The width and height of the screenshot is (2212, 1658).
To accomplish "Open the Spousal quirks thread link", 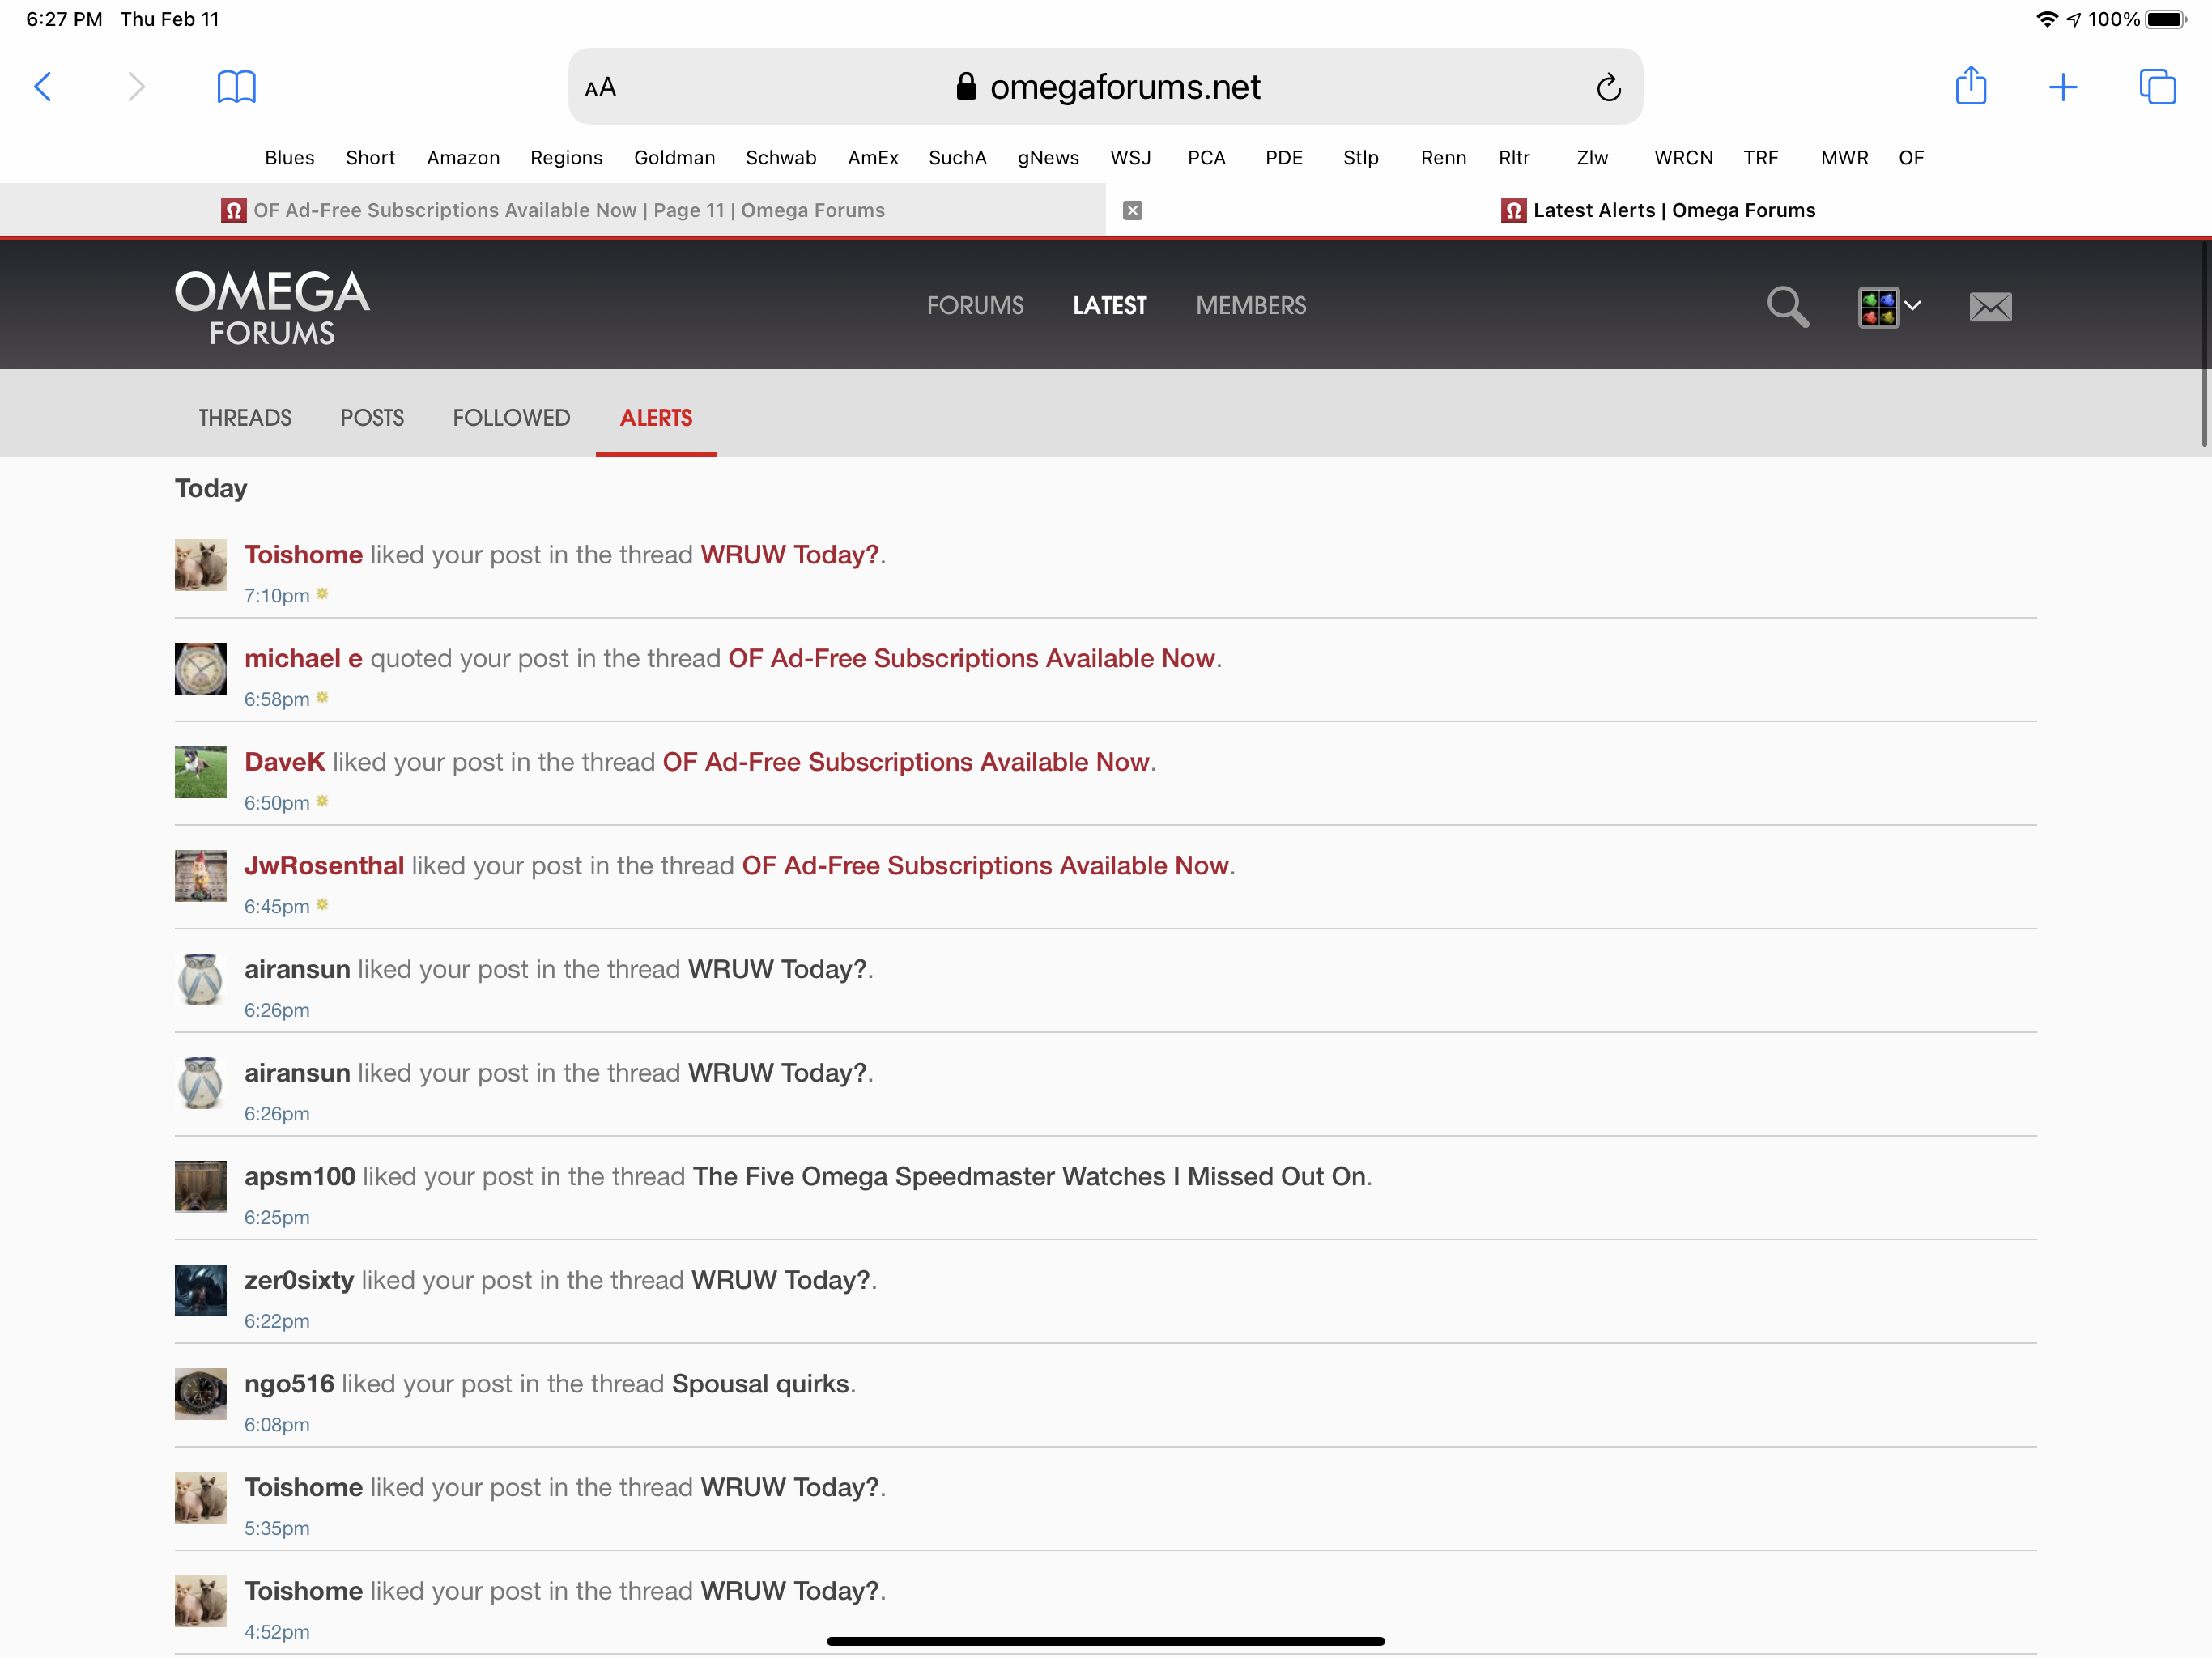I will pyautogui.click(x=760, y=1383).
